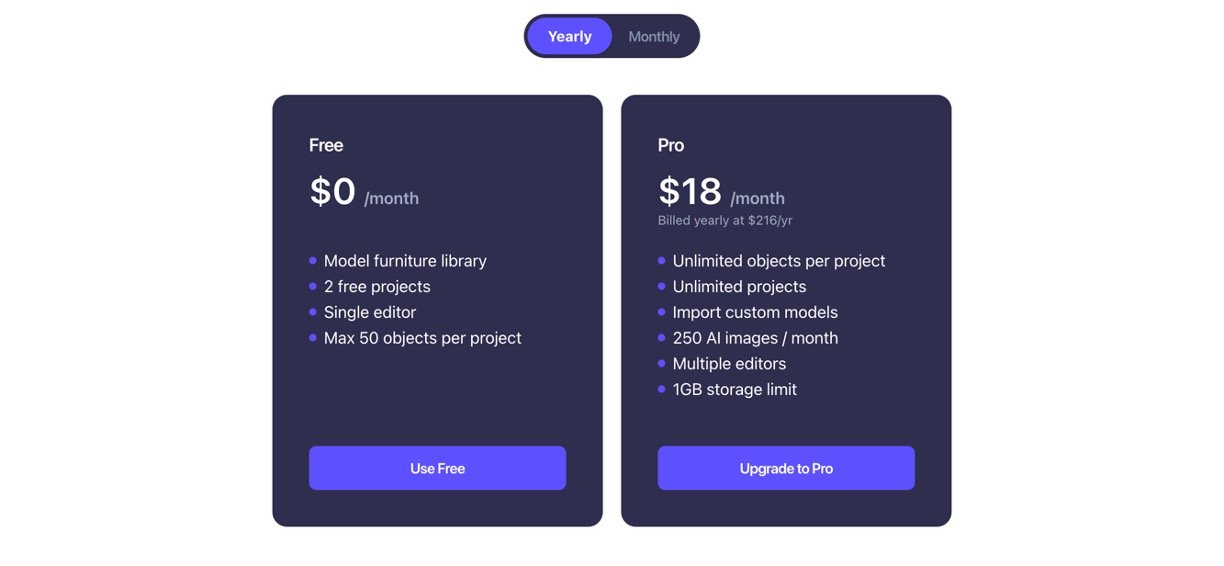Click the 1GB storage limit feature
This screenshot has width=1224, height=566.
coord(734,389)
